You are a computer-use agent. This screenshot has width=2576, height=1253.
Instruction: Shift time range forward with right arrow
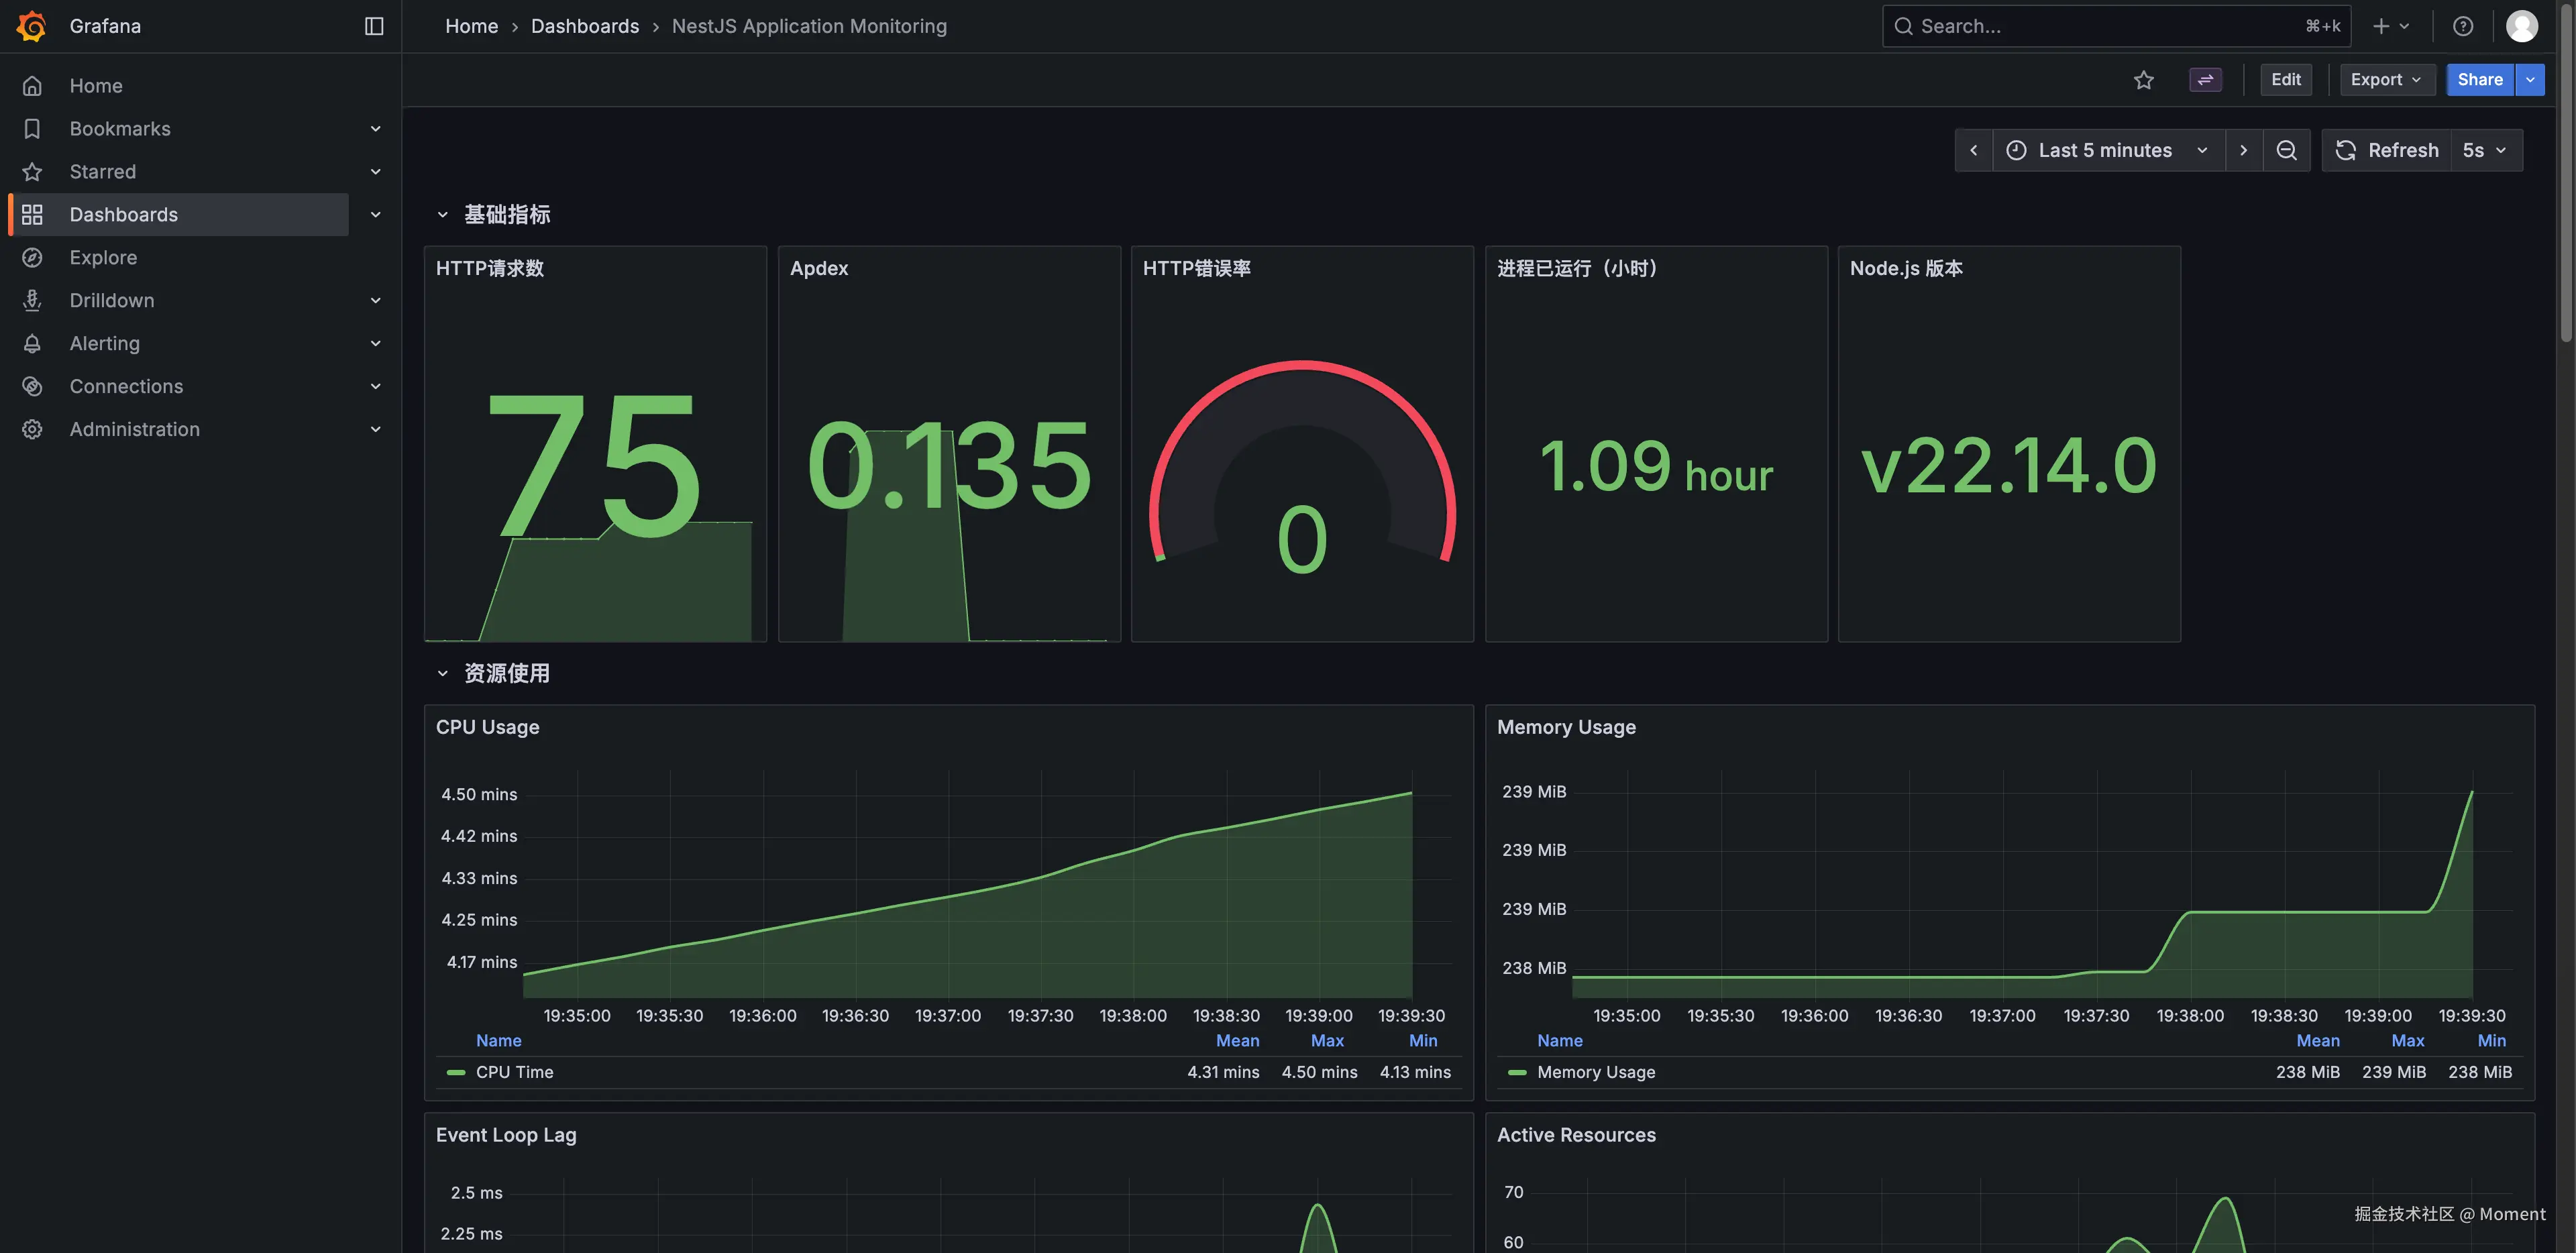tap(2243, 150)
